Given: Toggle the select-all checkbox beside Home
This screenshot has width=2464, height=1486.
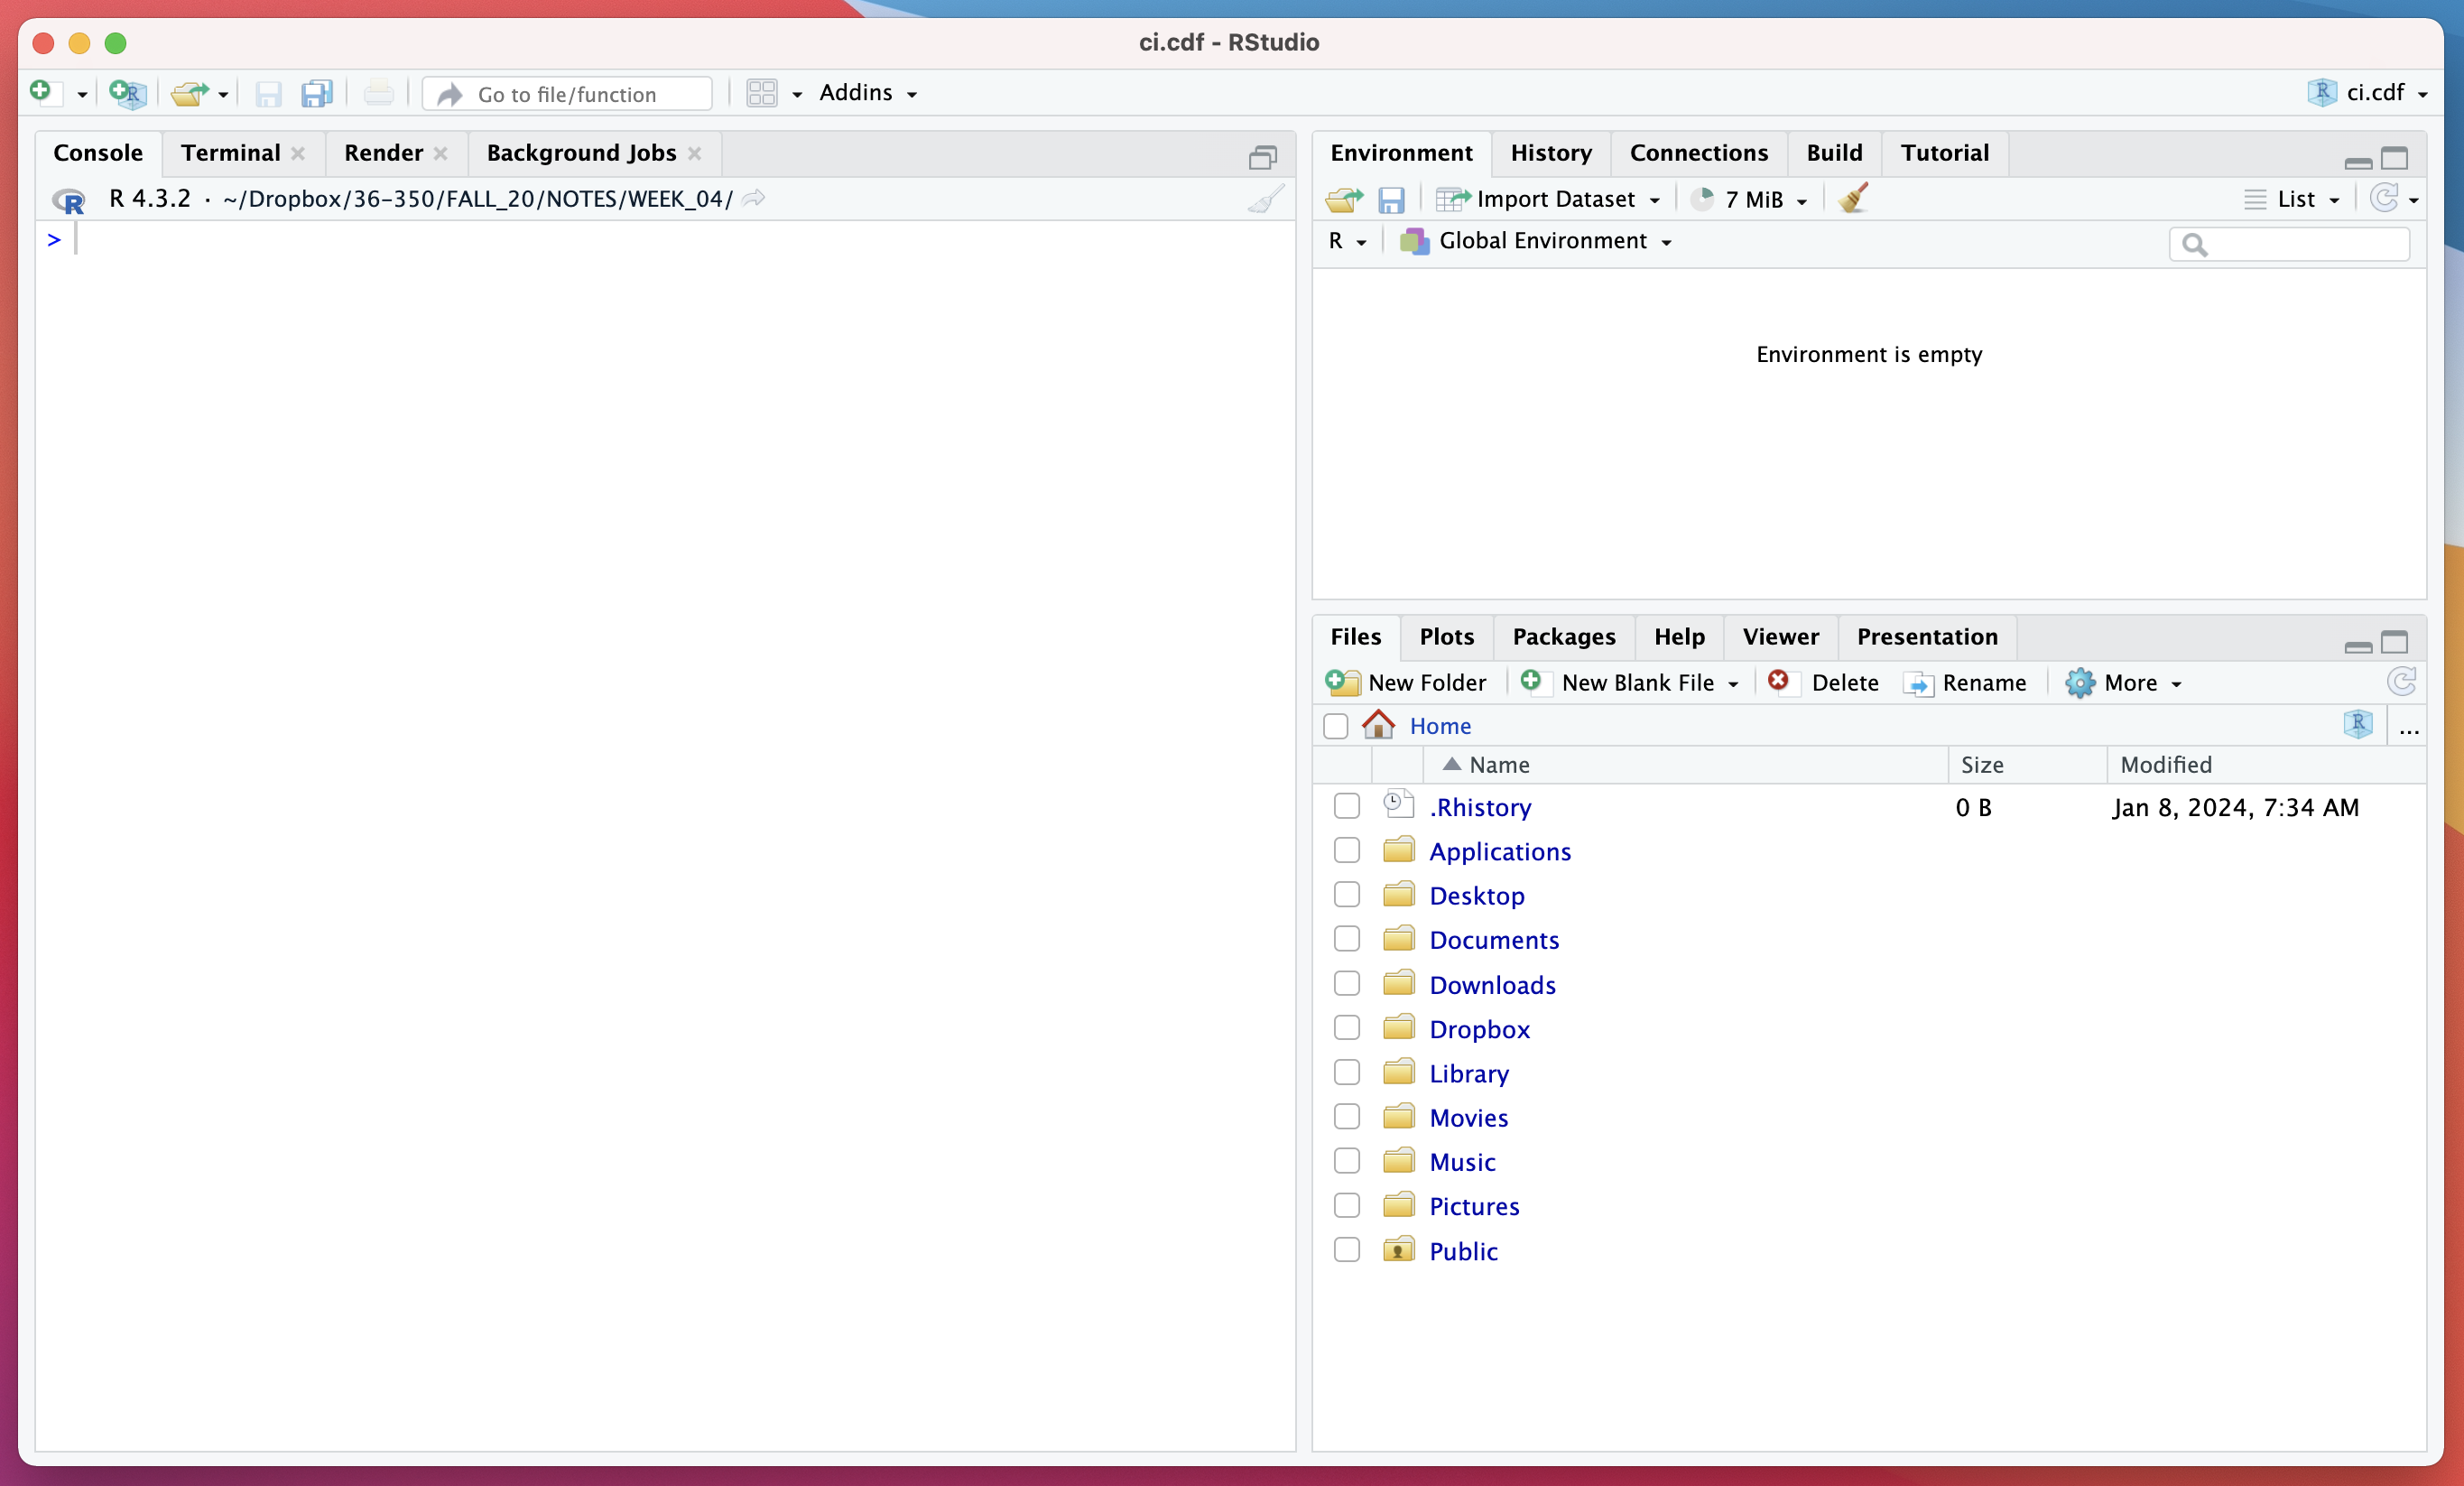Looking at the screenshot, I should point(1336,725).
